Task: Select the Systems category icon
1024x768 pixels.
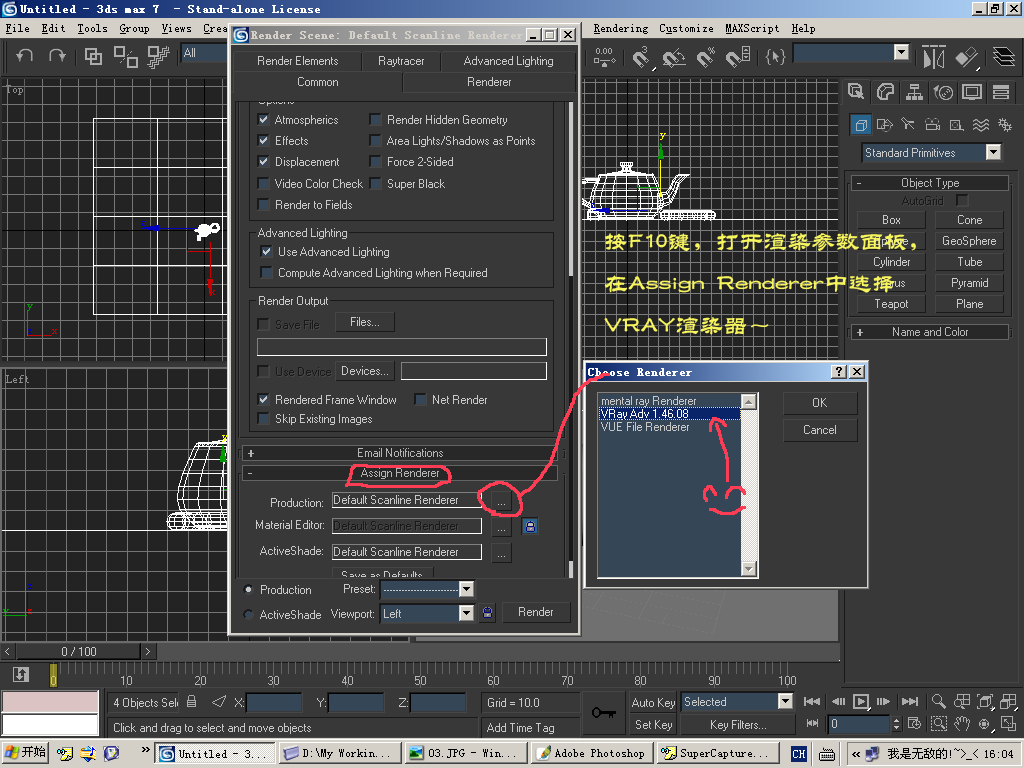Action: [1004, 124]
